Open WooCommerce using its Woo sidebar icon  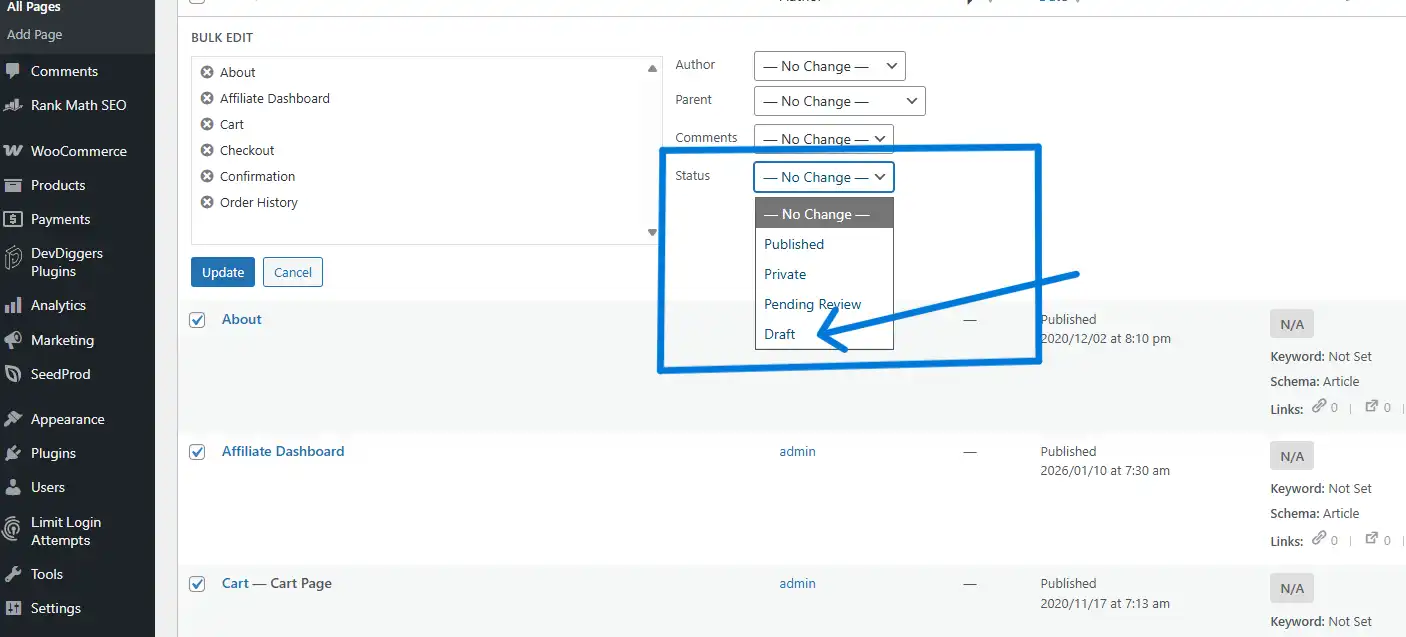13,151
